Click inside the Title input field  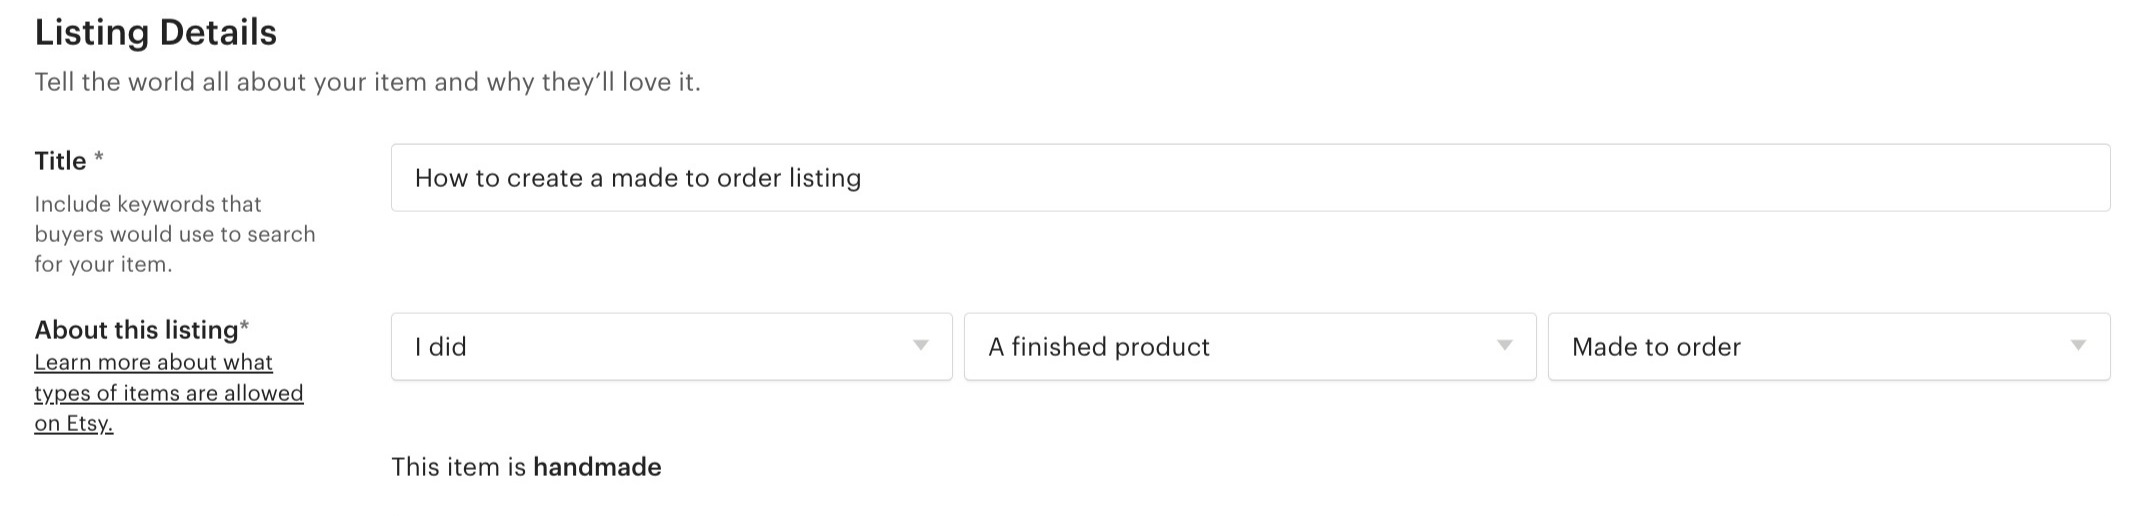(x=1250, y=178)
